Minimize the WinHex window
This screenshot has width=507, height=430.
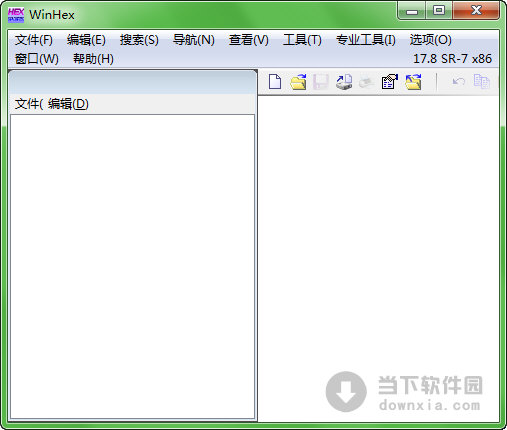click(x=412, y=11)
